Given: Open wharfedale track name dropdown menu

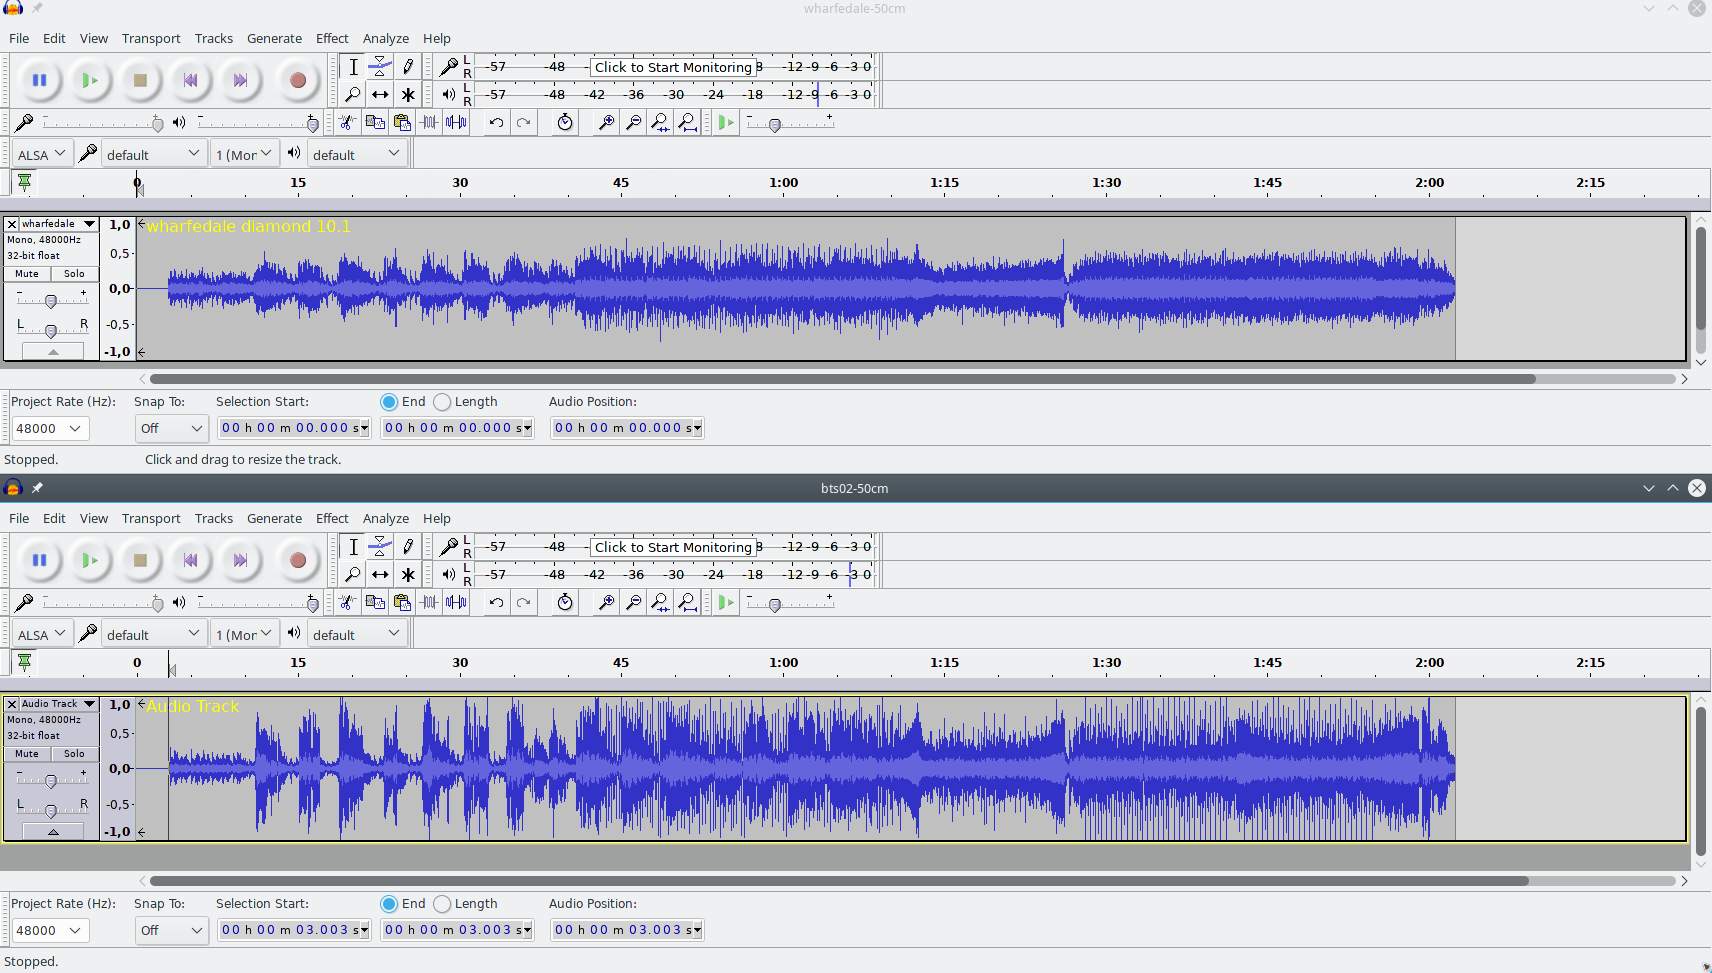Looking at the screenshot, I should (58, 224).
